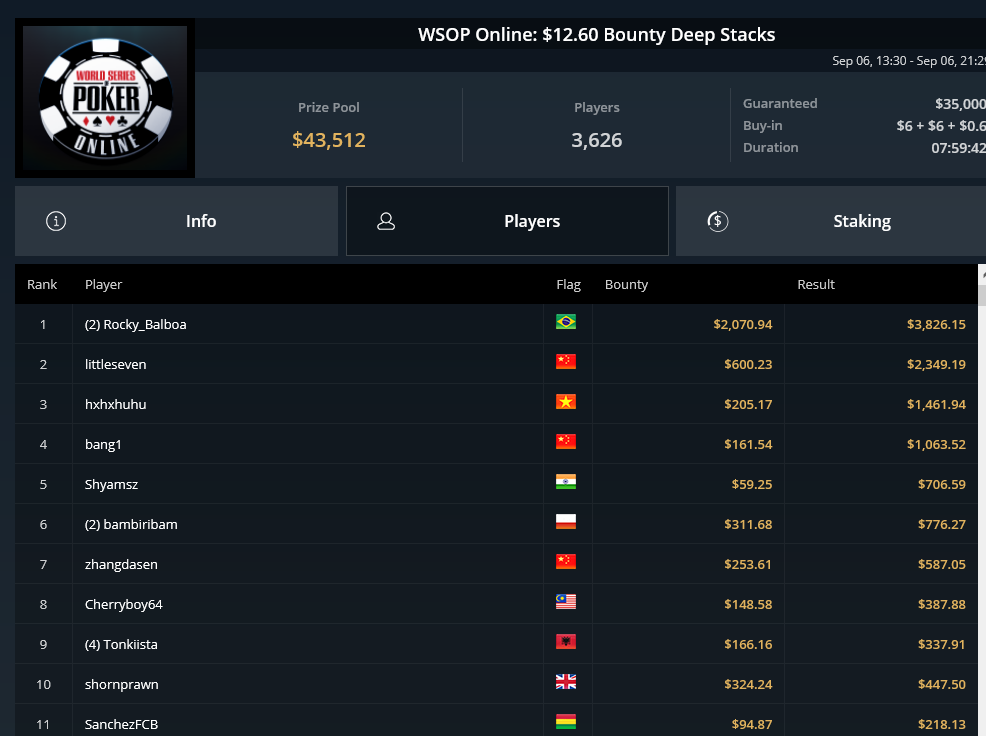Select player (2) Rocky_Balboa
The image size is (986, 736).
click(x=136, y=325)
